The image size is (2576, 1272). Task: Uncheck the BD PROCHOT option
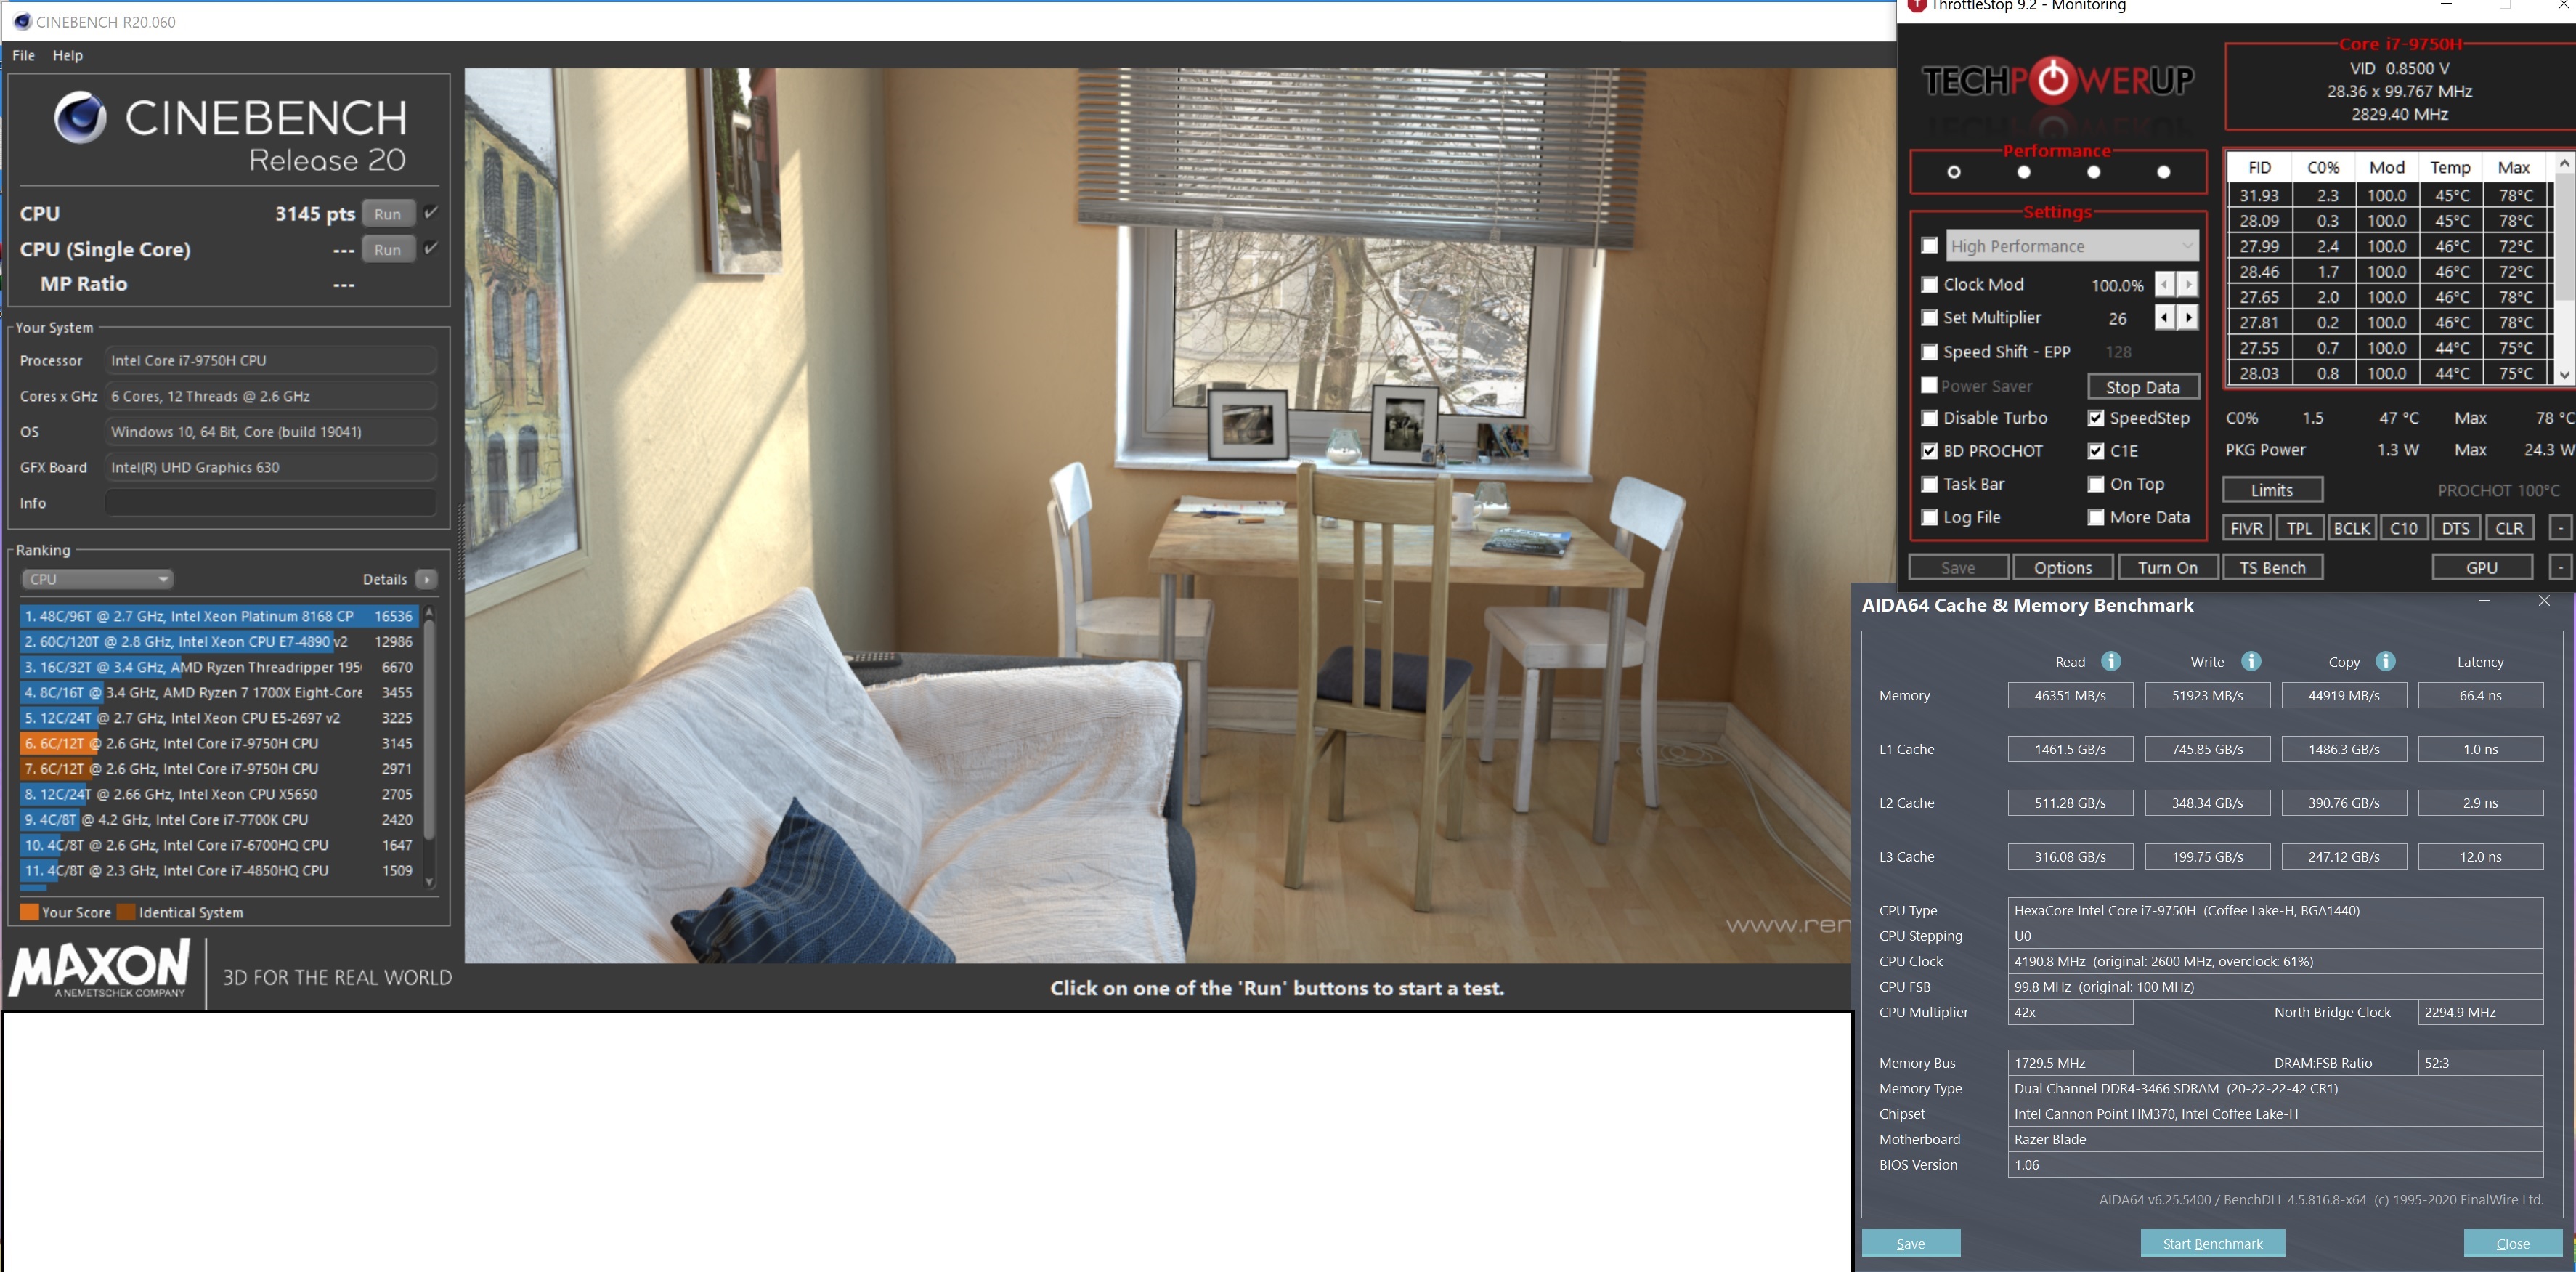point(1929,451)
